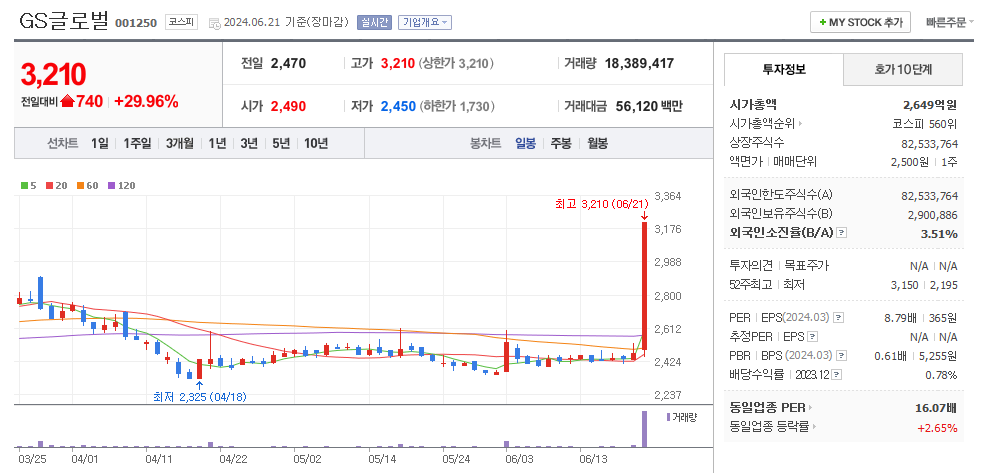The image size is (988, 473).
Task: Click the 코스피 market badge
Action: coord(181,23)
